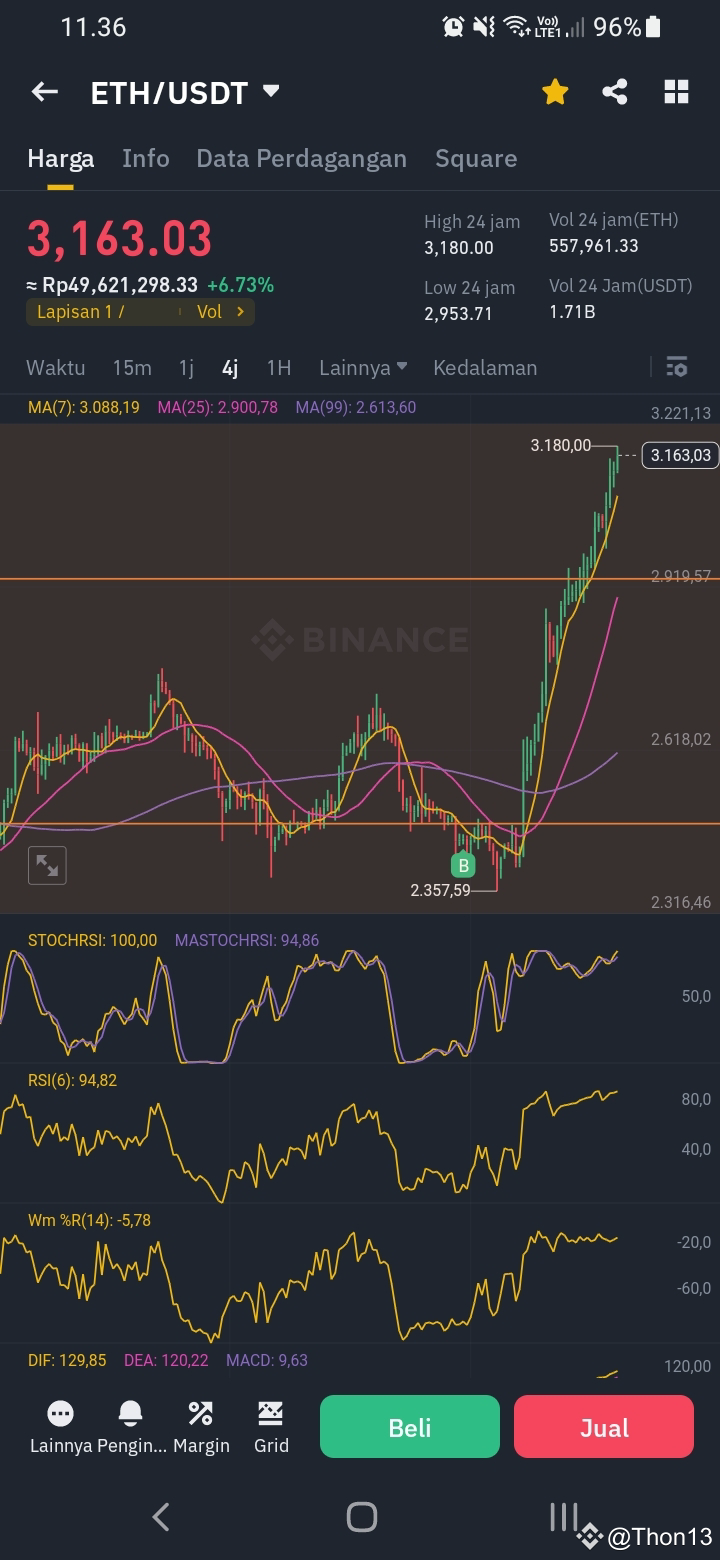
Task: Select the 4j timeframe
Action: click(x=230, y=367)
